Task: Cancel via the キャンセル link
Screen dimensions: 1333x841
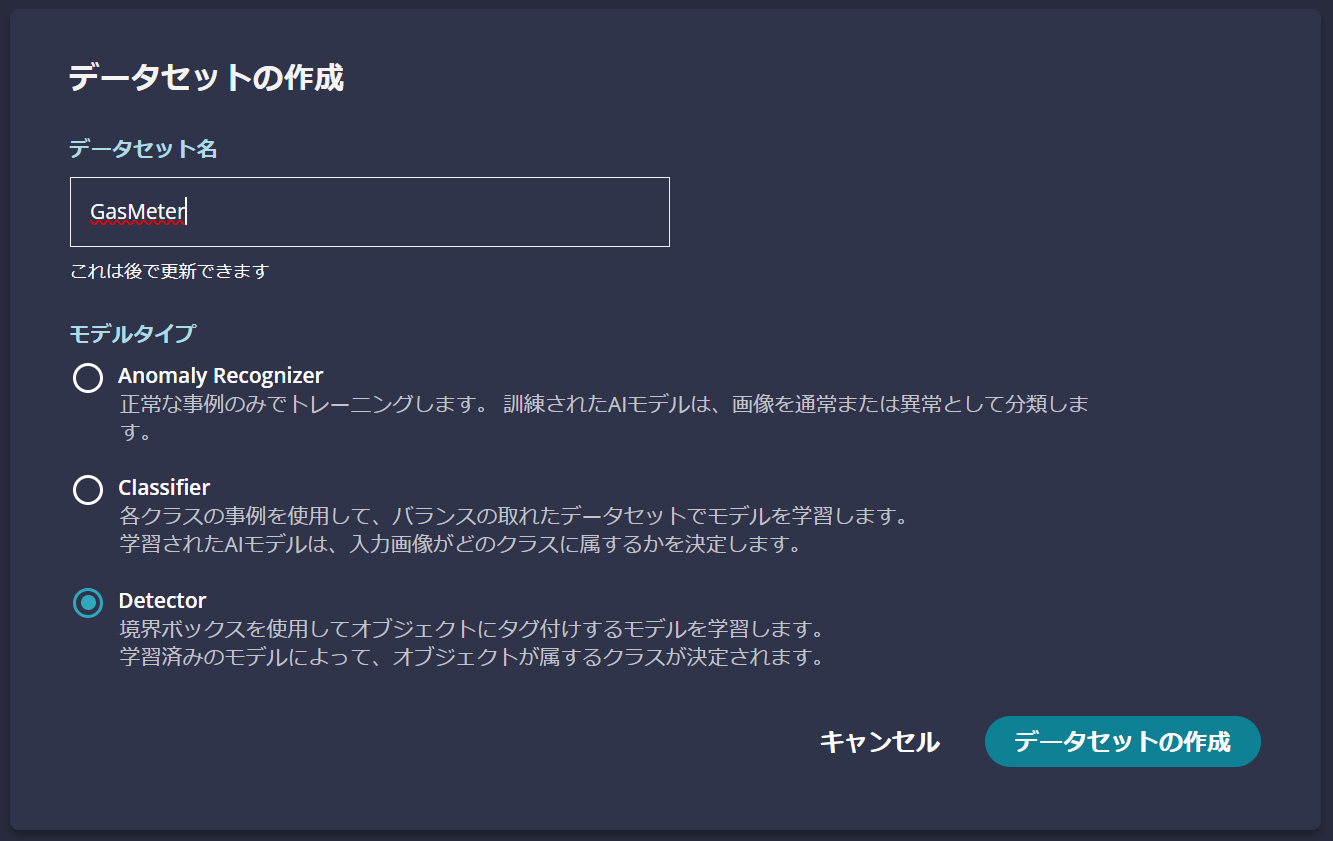Action: pos(879,742)
